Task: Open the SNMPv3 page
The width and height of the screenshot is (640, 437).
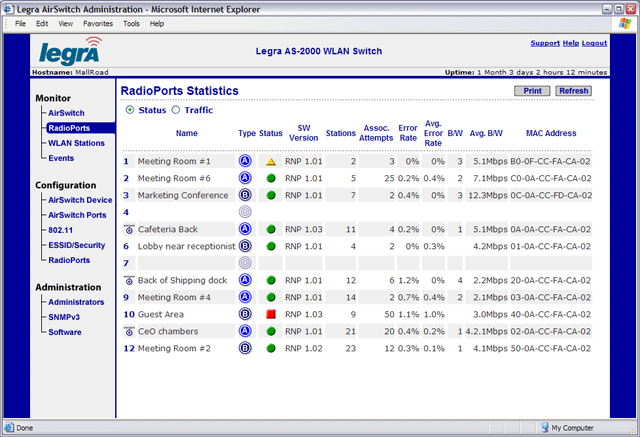Action: point(64,317)
